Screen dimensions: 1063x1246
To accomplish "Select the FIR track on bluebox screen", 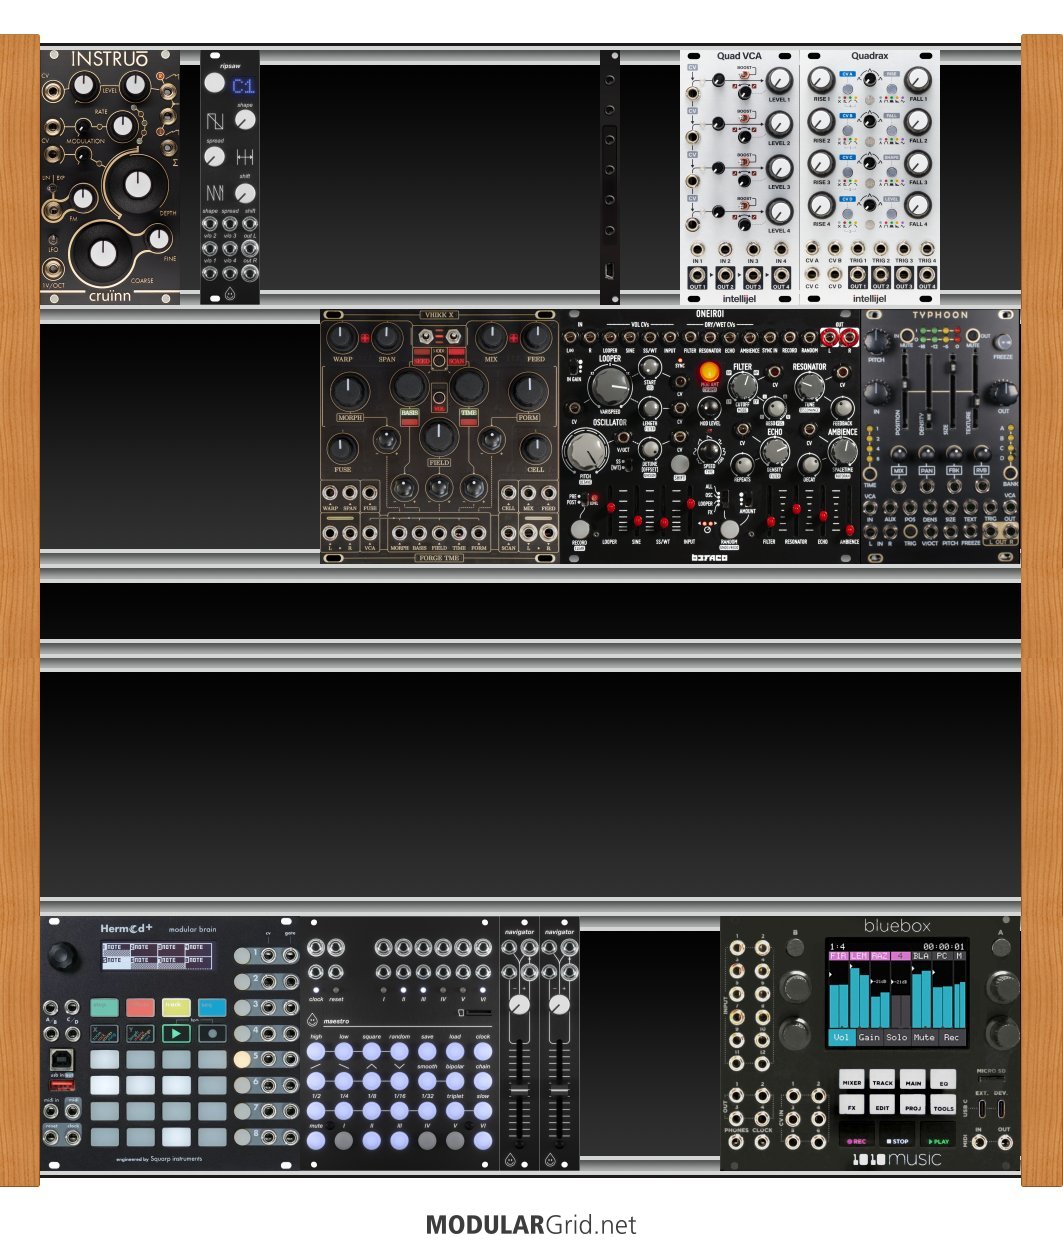I will (x=839, y=956).
